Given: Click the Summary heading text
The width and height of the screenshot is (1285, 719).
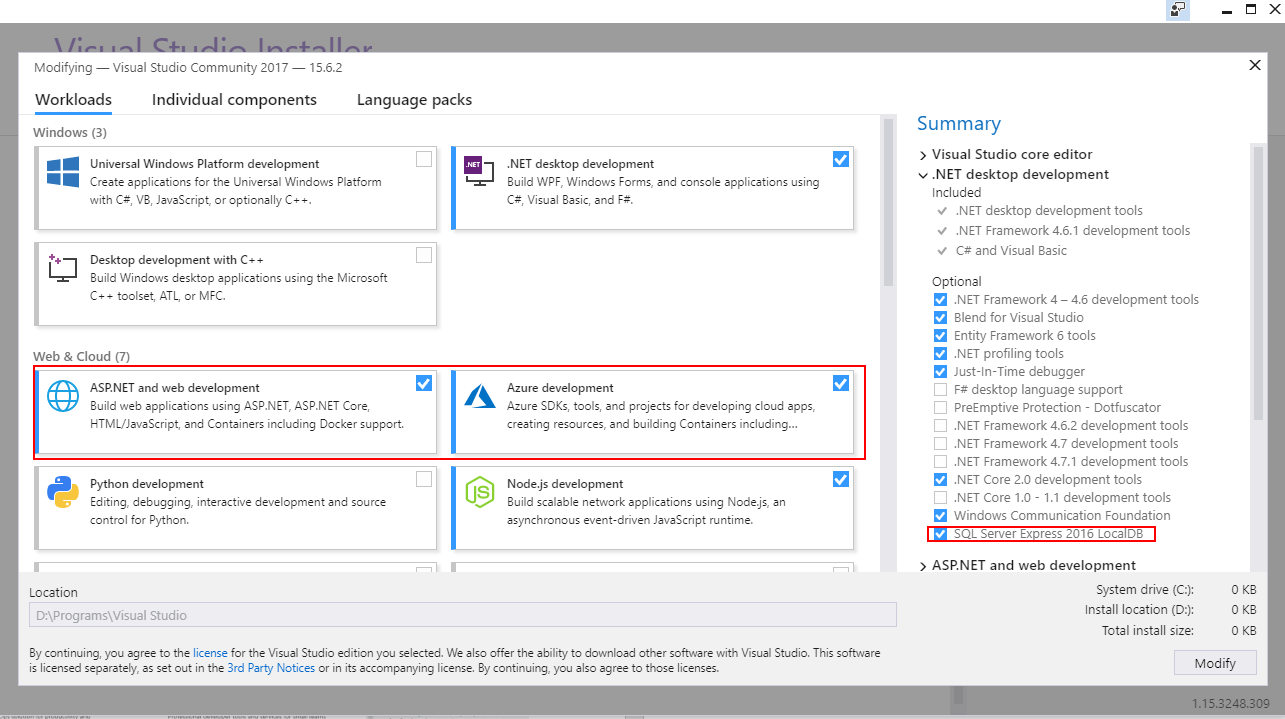Looking at the screenshot, I should [x=959, y=124].
